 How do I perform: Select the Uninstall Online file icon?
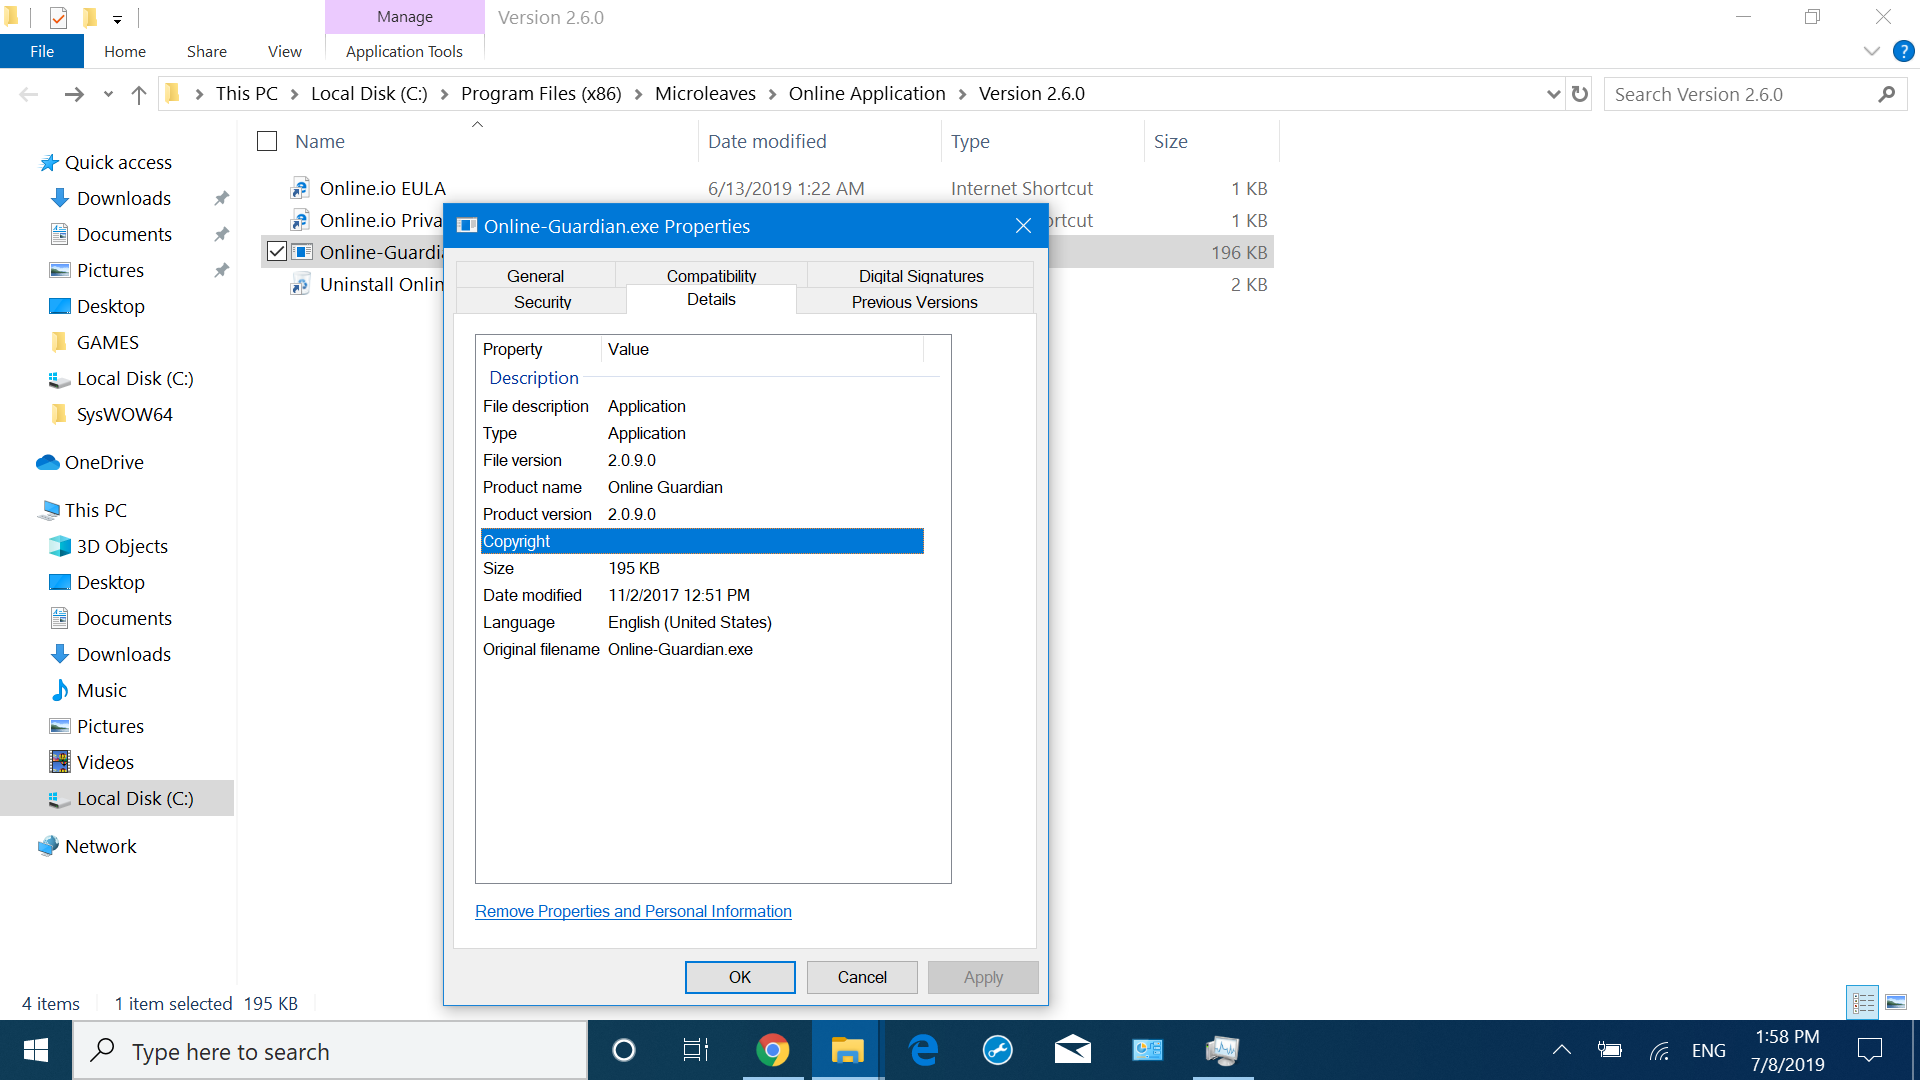coord(300,285)
